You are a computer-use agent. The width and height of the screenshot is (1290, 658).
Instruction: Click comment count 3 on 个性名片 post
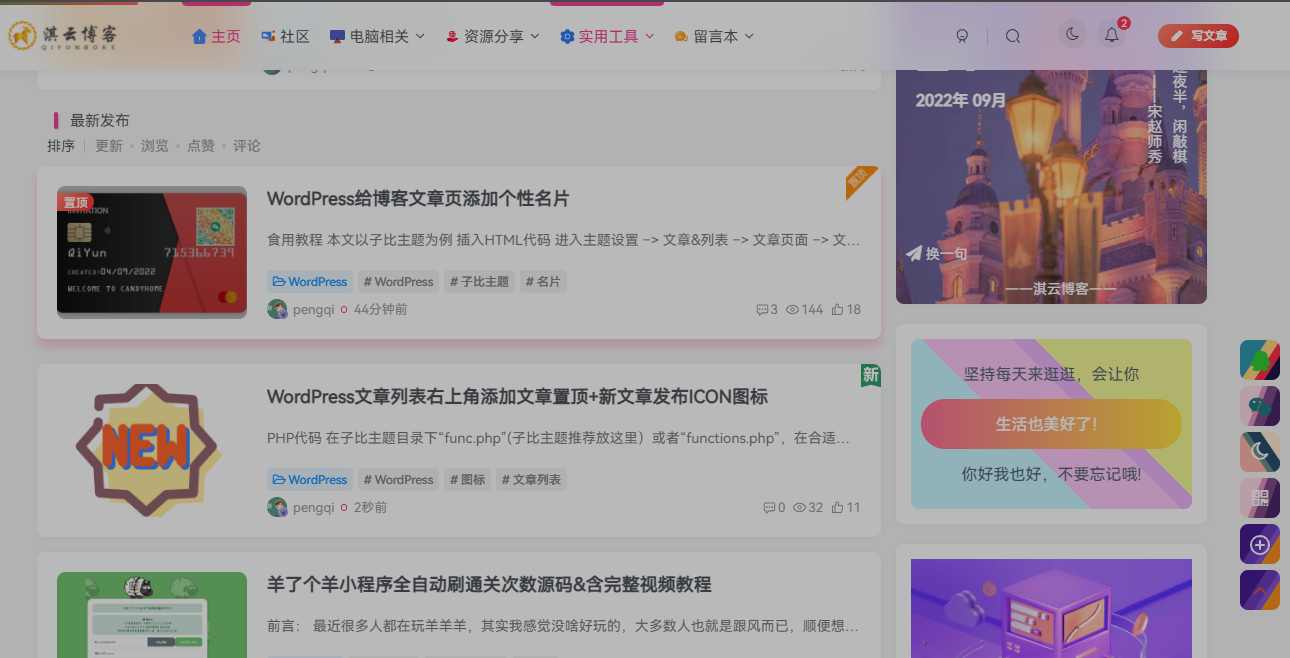click(767, 310)
